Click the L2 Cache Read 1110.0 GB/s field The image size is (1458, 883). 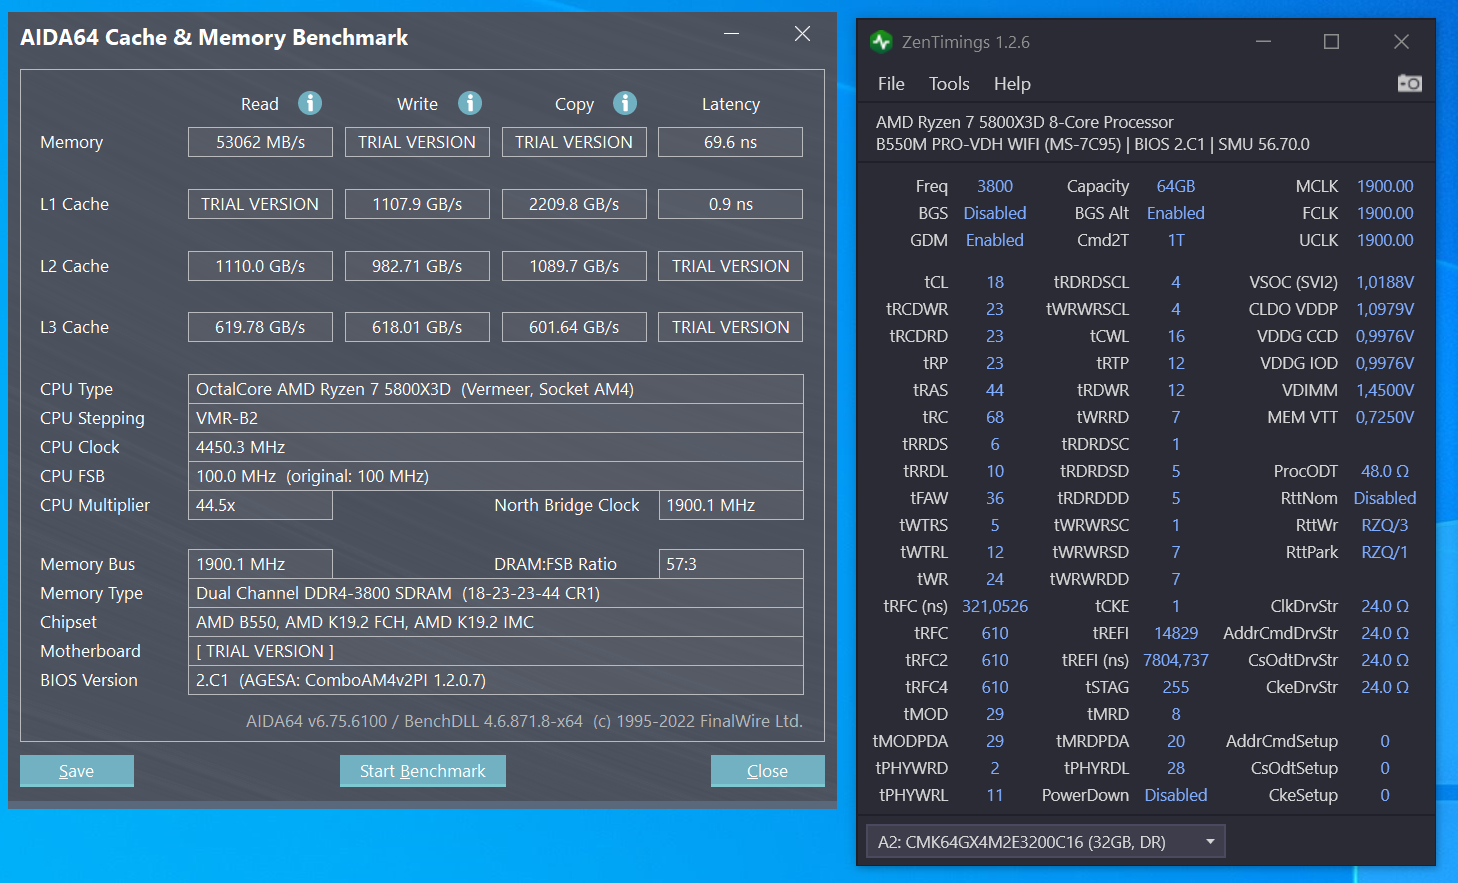(x=260, y=266)
